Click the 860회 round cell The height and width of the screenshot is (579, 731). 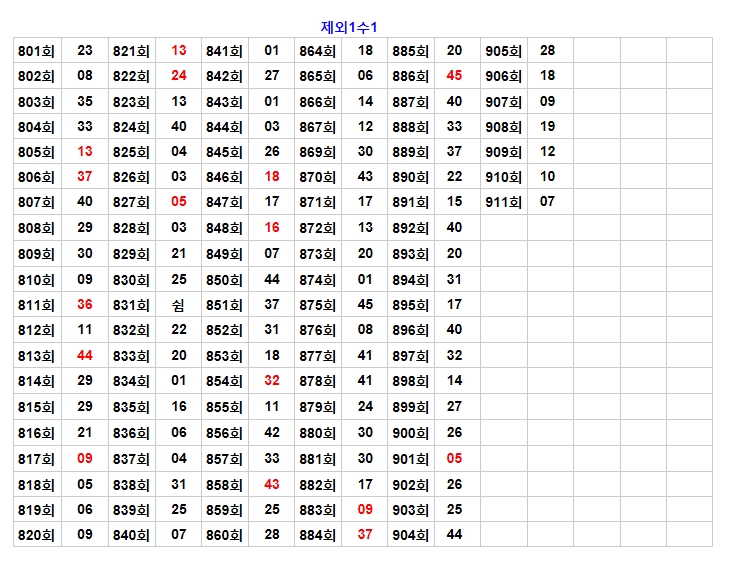tap(224, 535)
